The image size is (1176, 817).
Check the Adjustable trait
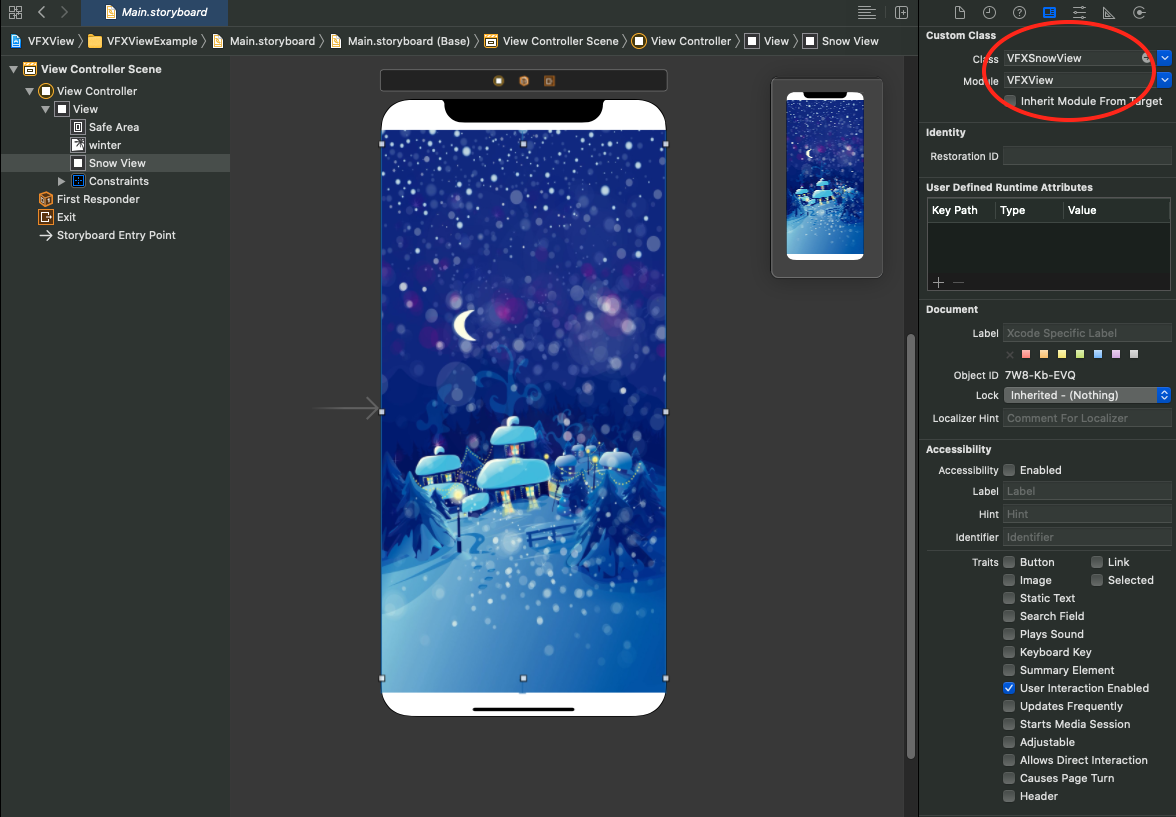tap(1010, 742)
